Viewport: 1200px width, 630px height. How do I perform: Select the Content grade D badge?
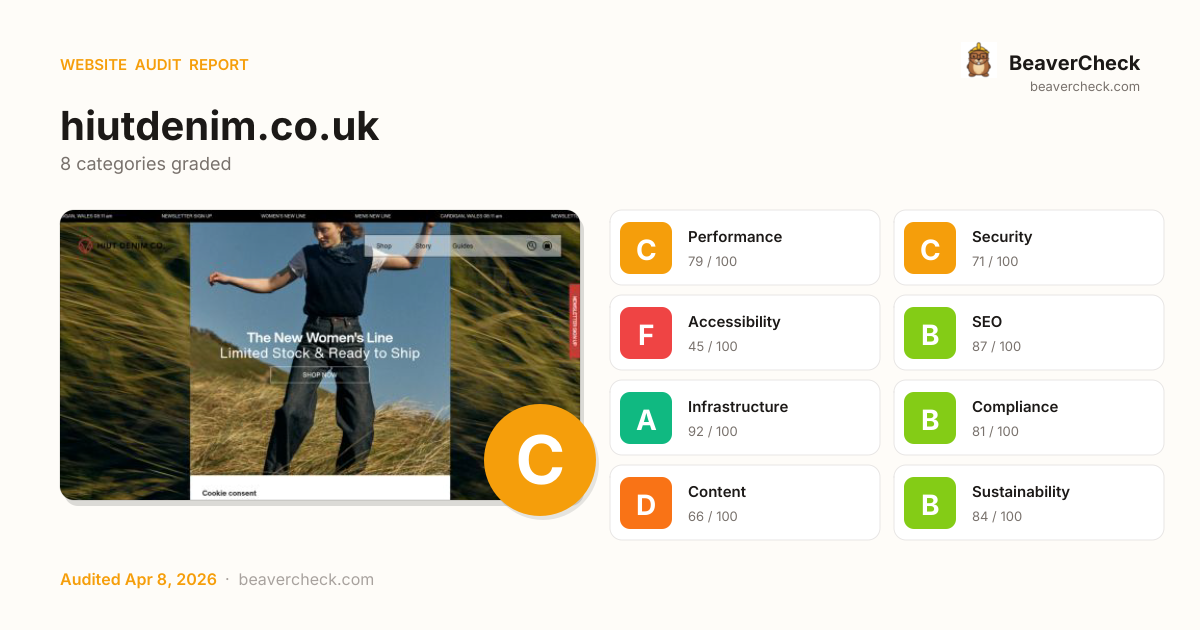pos(646,503)
